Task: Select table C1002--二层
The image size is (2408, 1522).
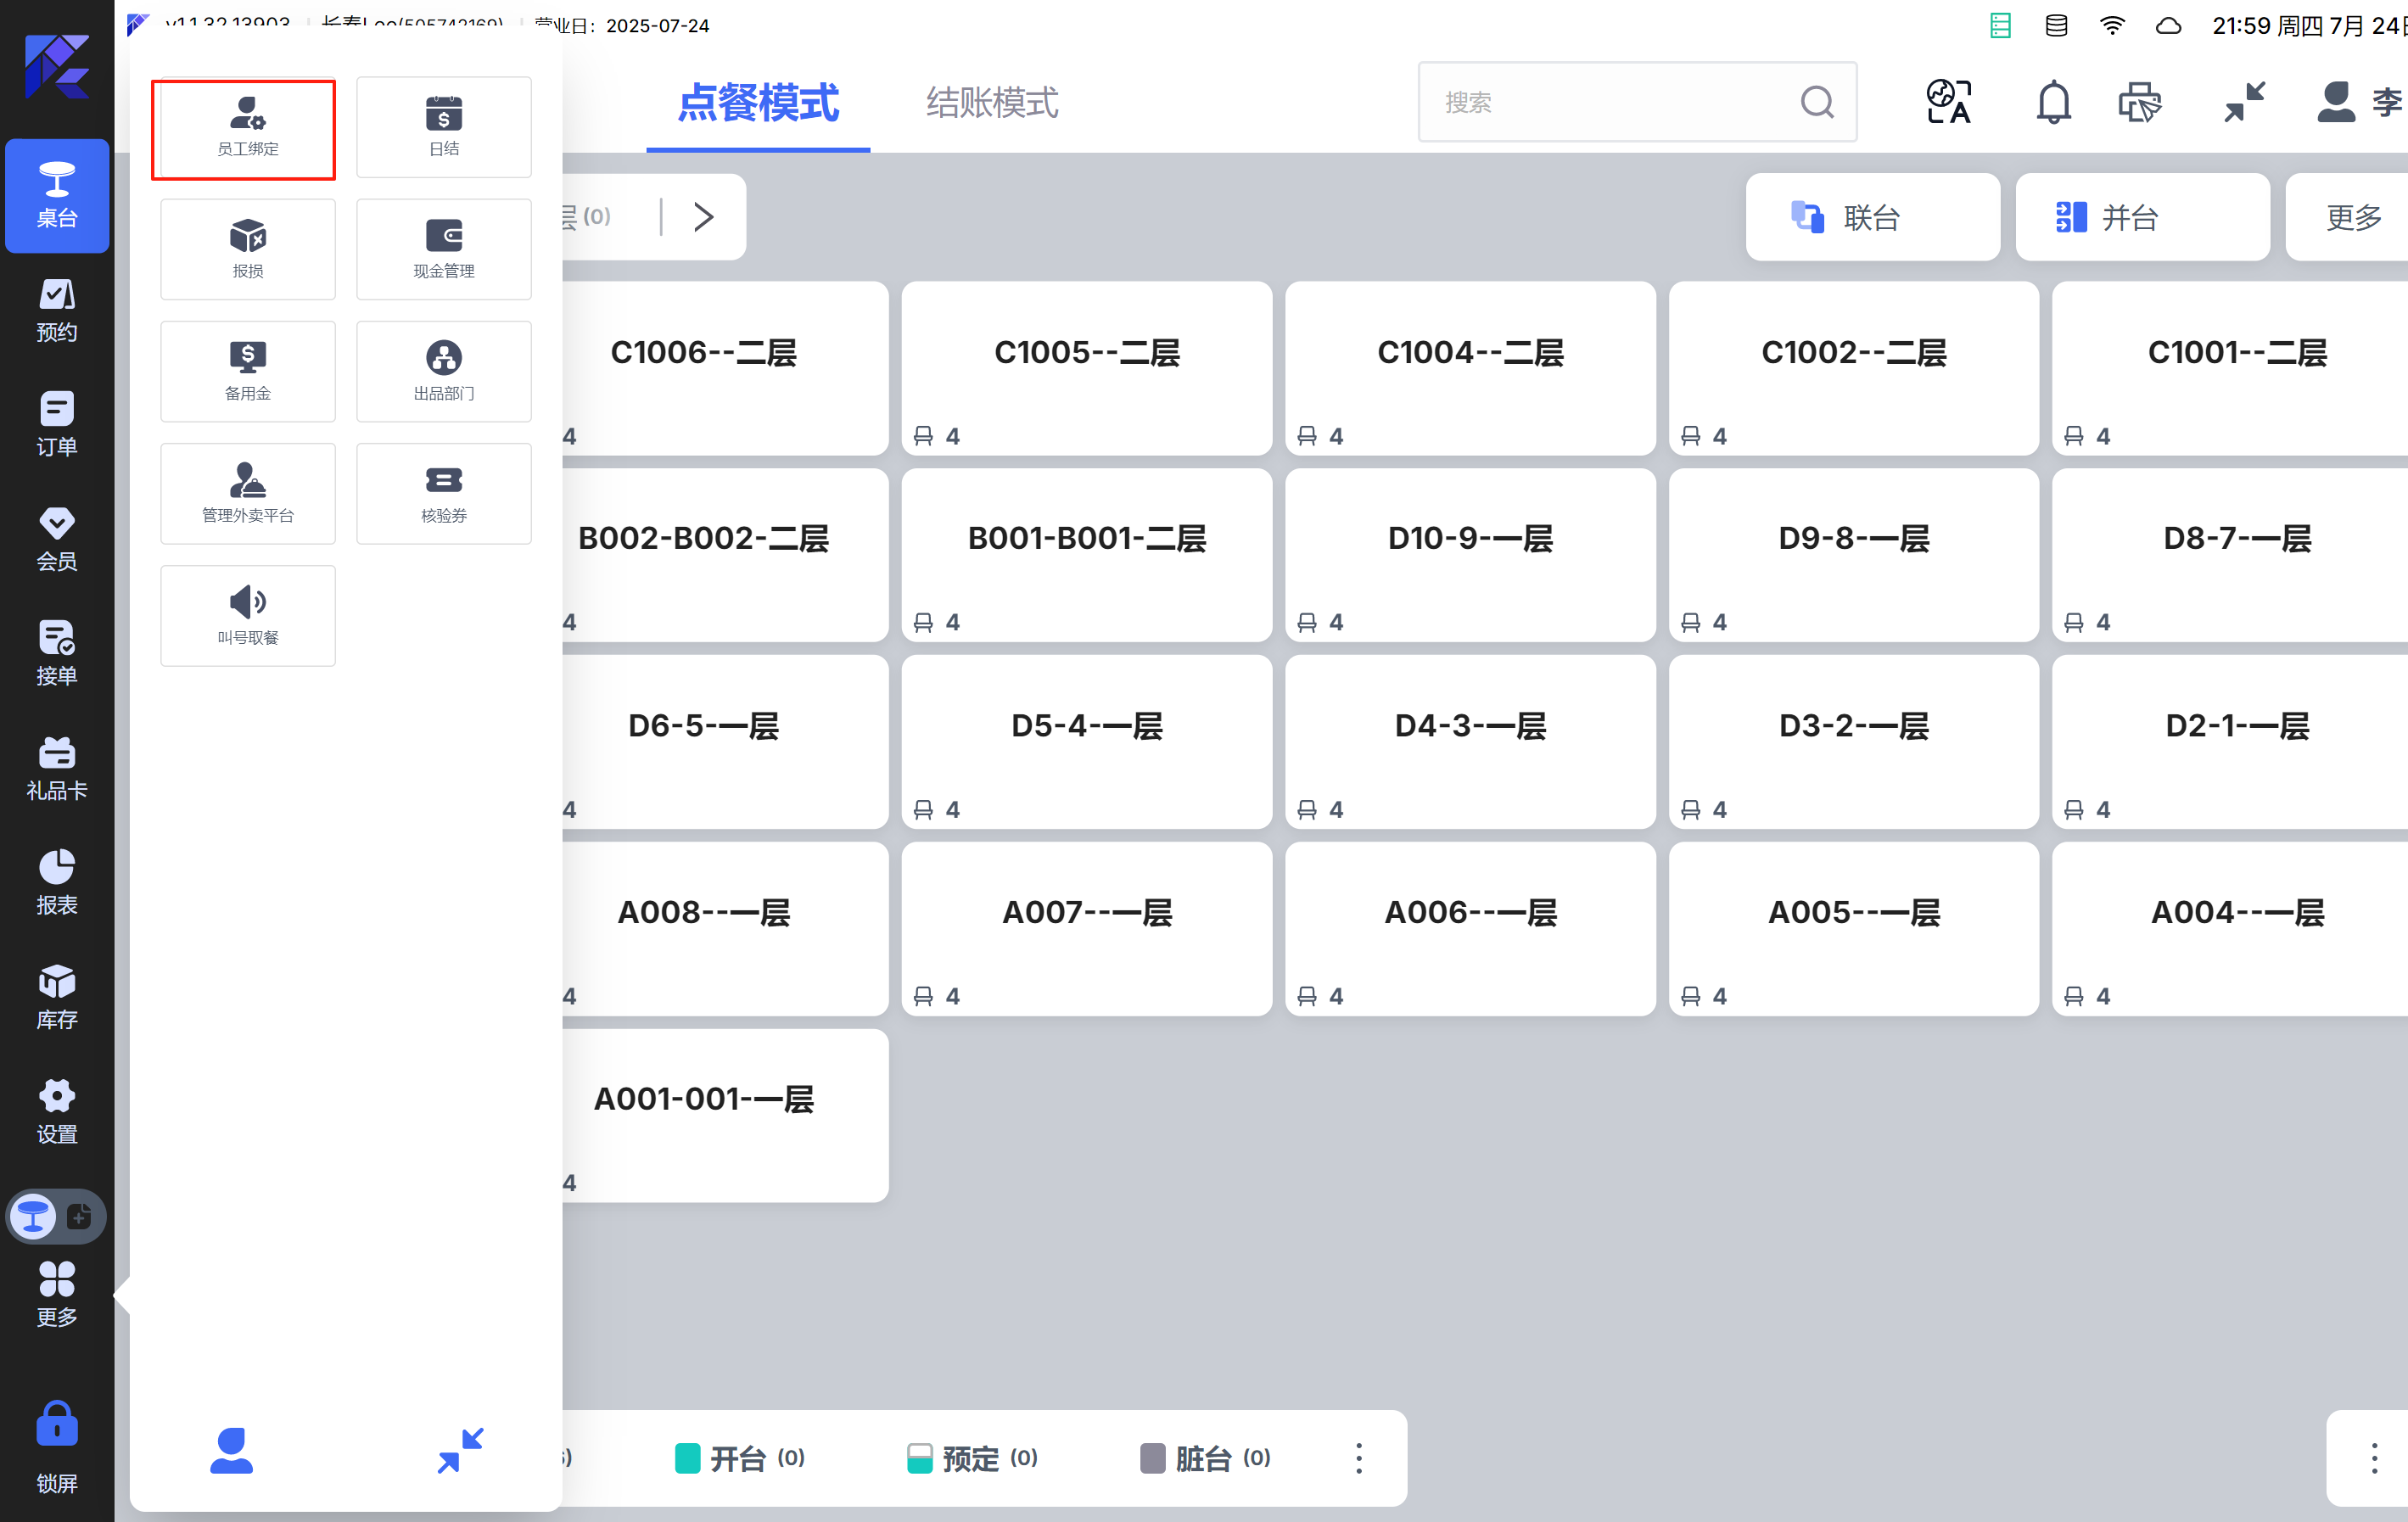Action: (x=1854, y=368)
